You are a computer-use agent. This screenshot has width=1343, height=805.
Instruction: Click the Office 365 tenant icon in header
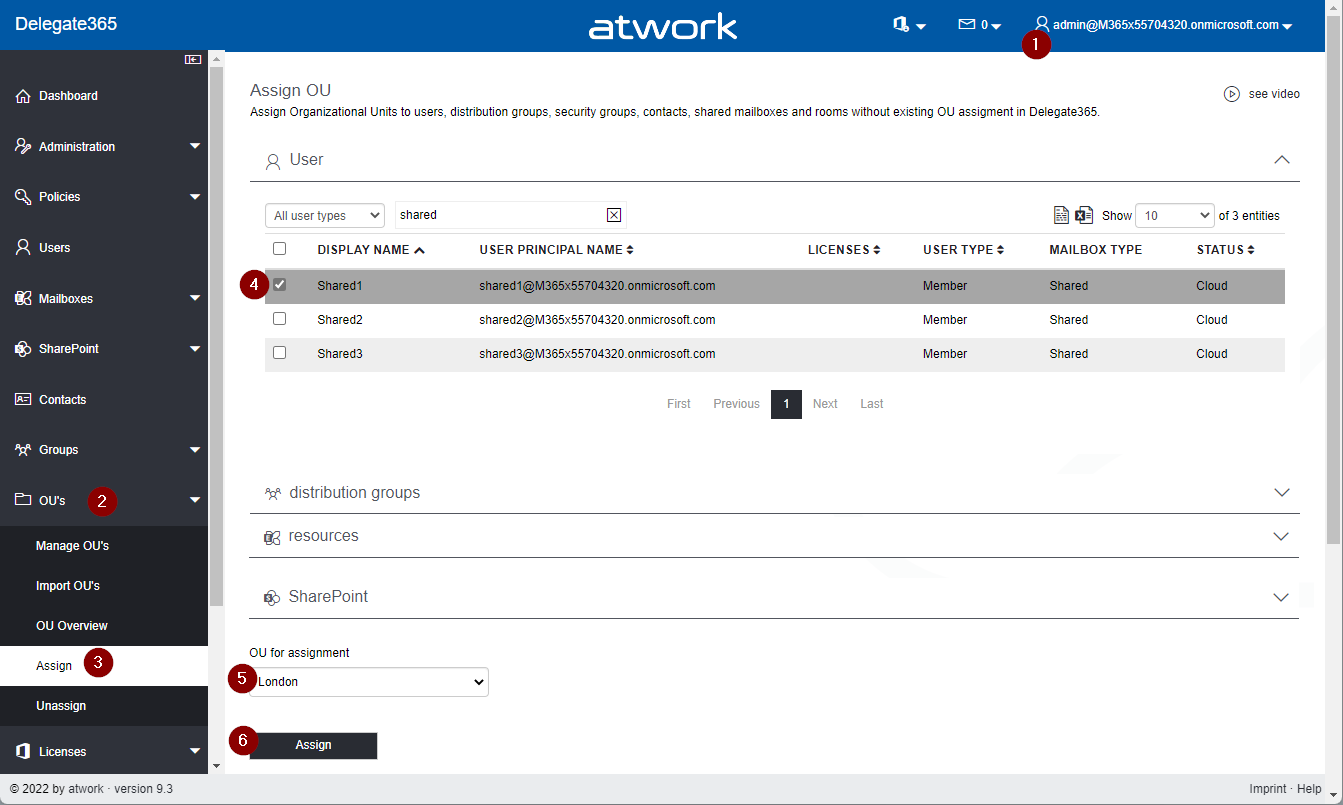901,25
